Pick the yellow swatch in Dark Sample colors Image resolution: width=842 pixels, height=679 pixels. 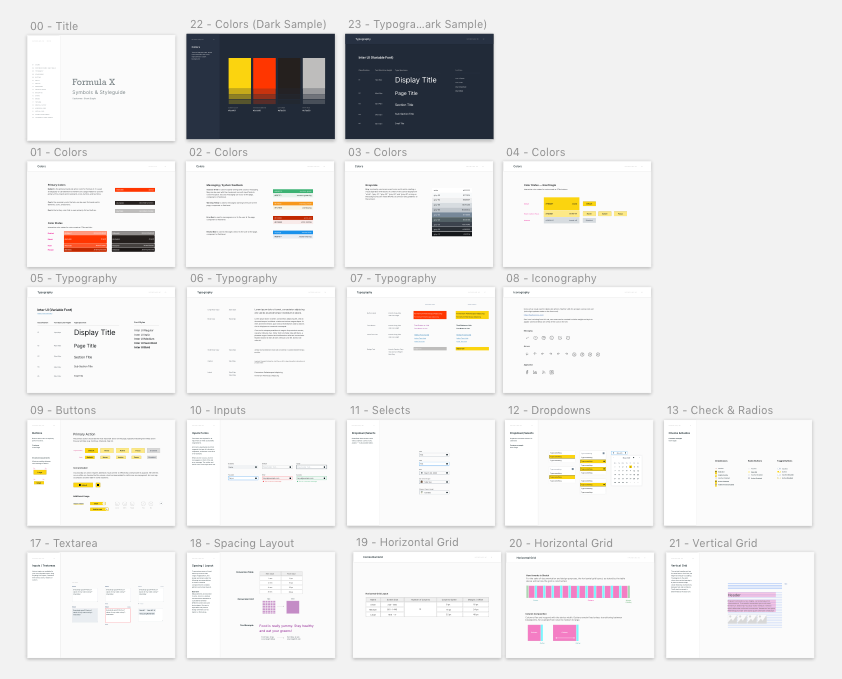pyautogui.click(x=239, y=81)
